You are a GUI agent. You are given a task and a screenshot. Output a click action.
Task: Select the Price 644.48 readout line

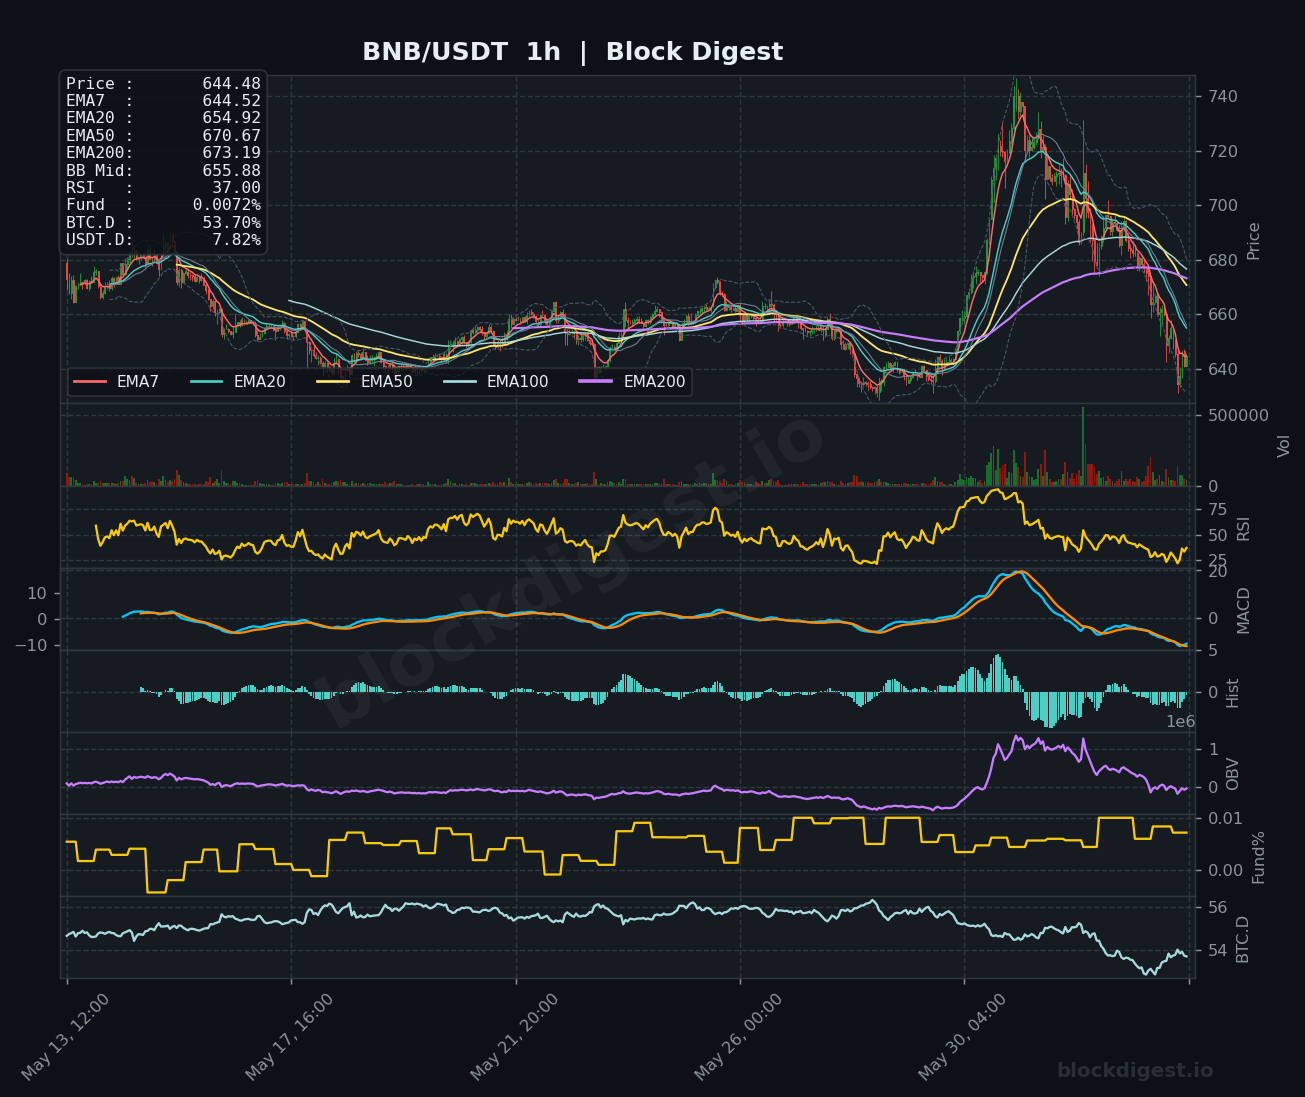[x=163, y=84]
